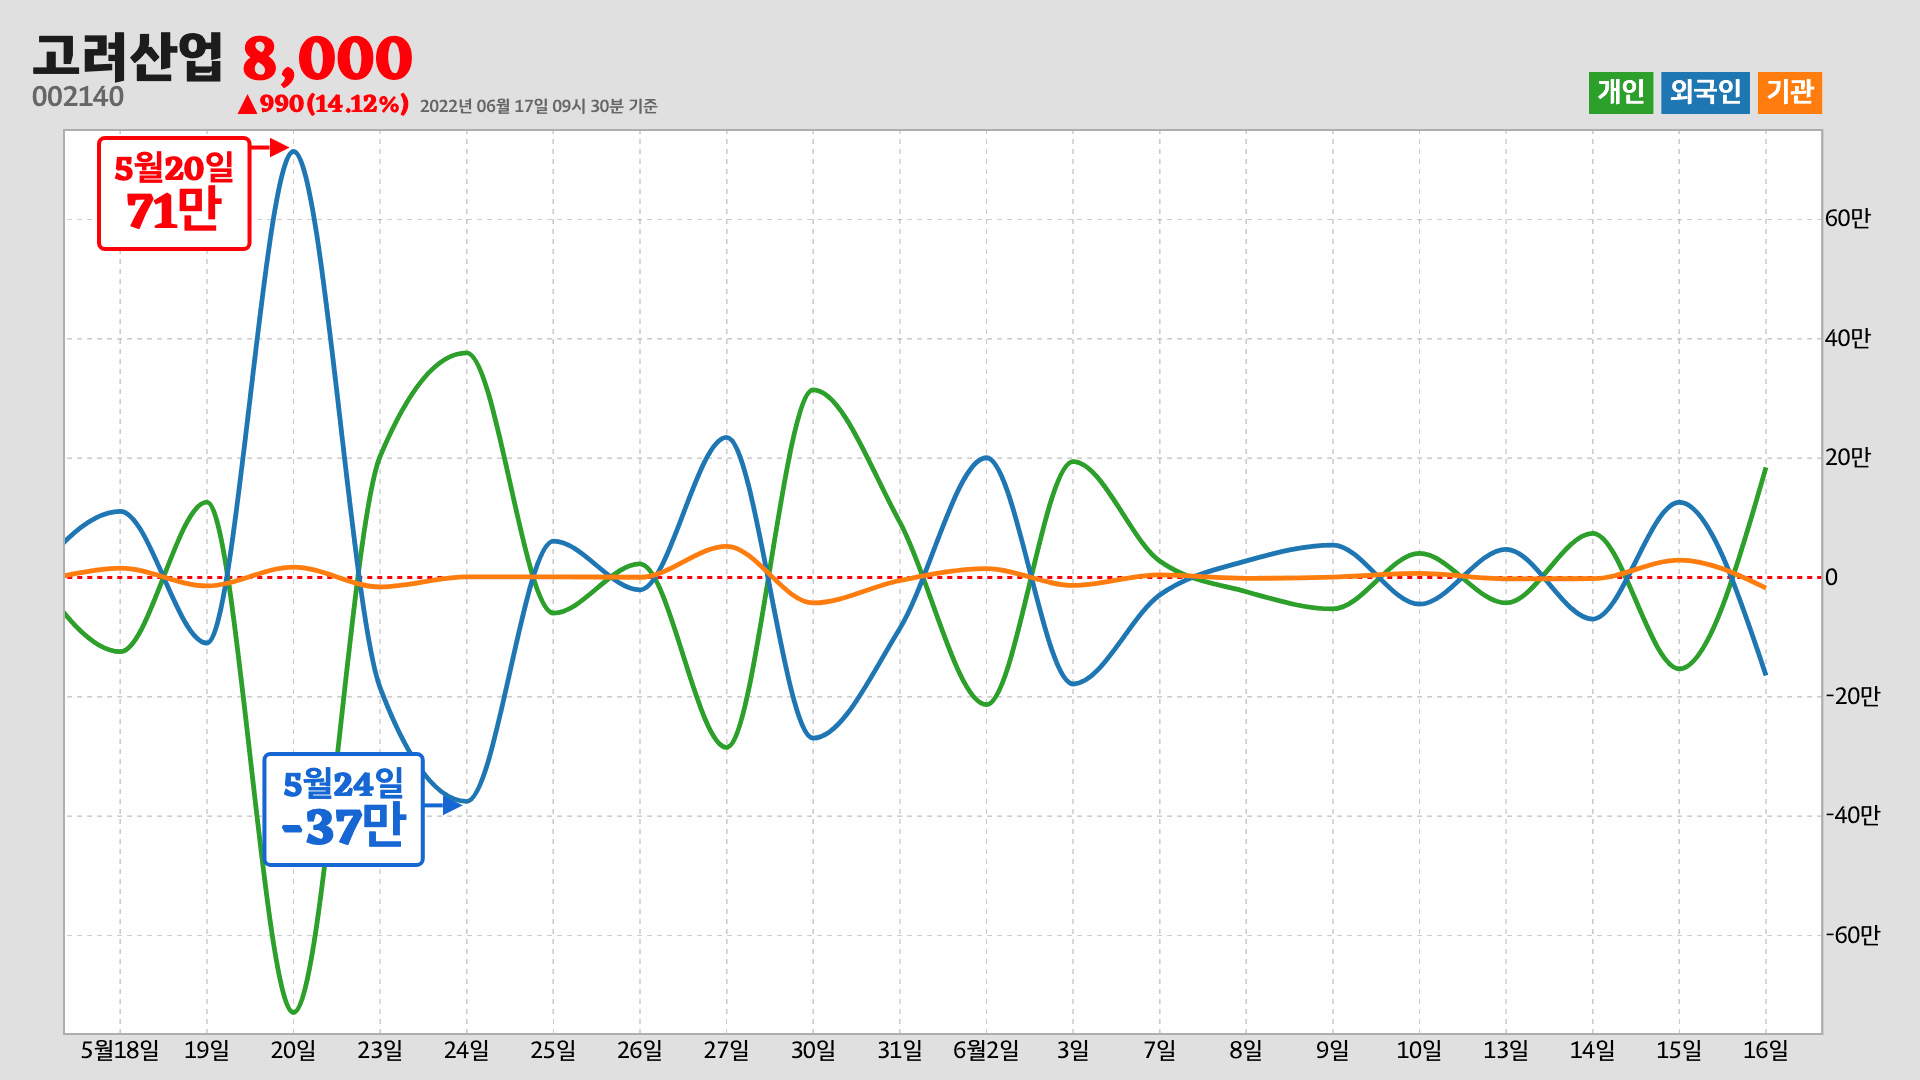
Task: Click the 20만 y-axis label
Action: click(1847, 457)
